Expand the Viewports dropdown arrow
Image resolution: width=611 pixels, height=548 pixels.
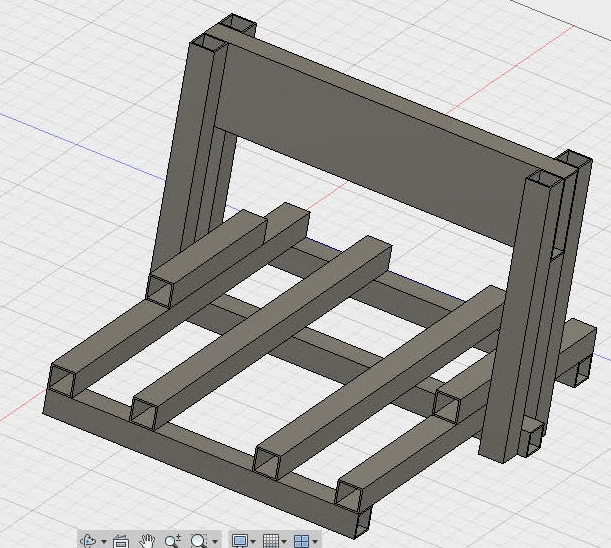[x=315, y=541]
